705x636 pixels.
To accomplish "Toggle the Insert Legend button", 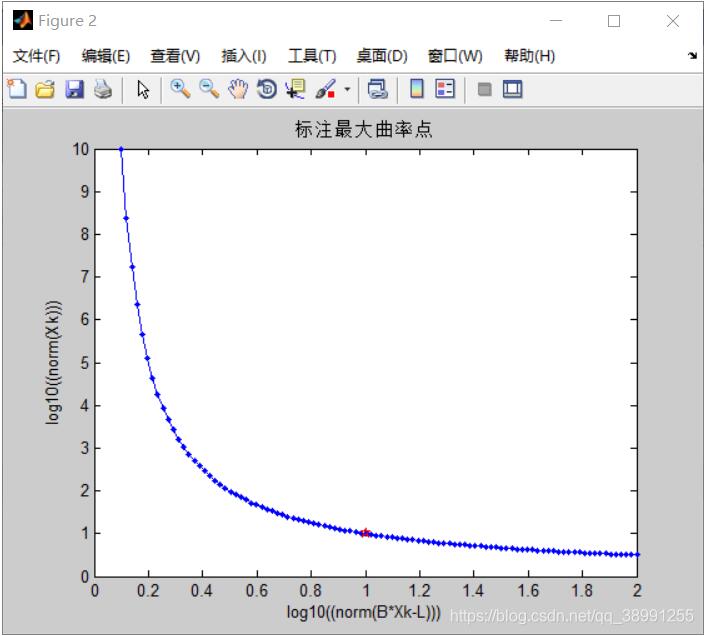I will click(x=445, y=90).
